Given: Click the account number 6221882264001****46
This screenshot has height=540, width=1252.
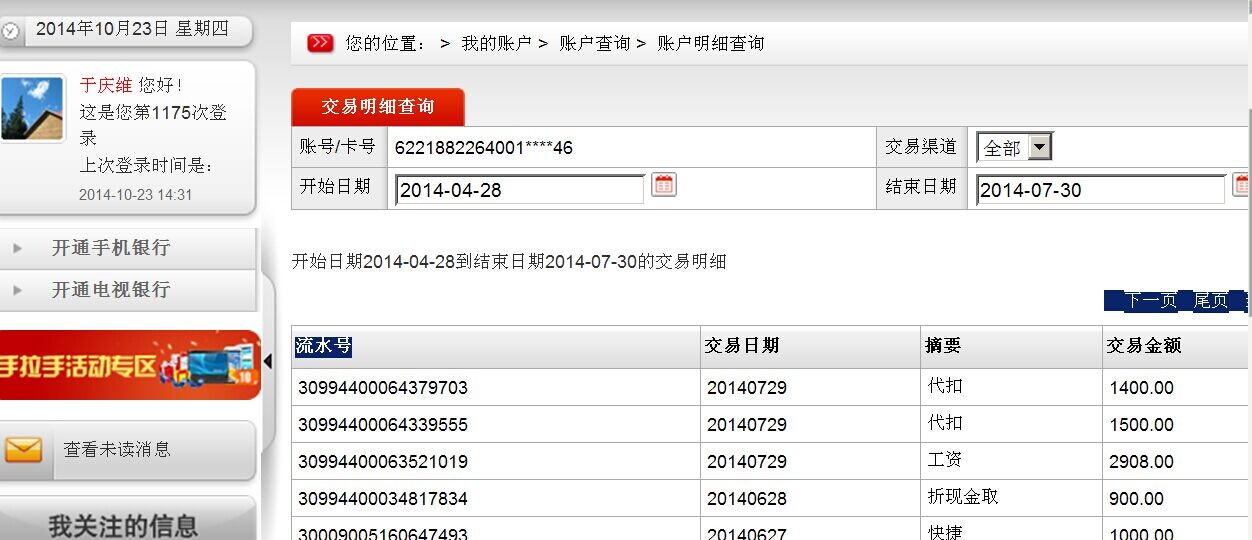Looking at the screenshot, I should click(x=484, y=148).
